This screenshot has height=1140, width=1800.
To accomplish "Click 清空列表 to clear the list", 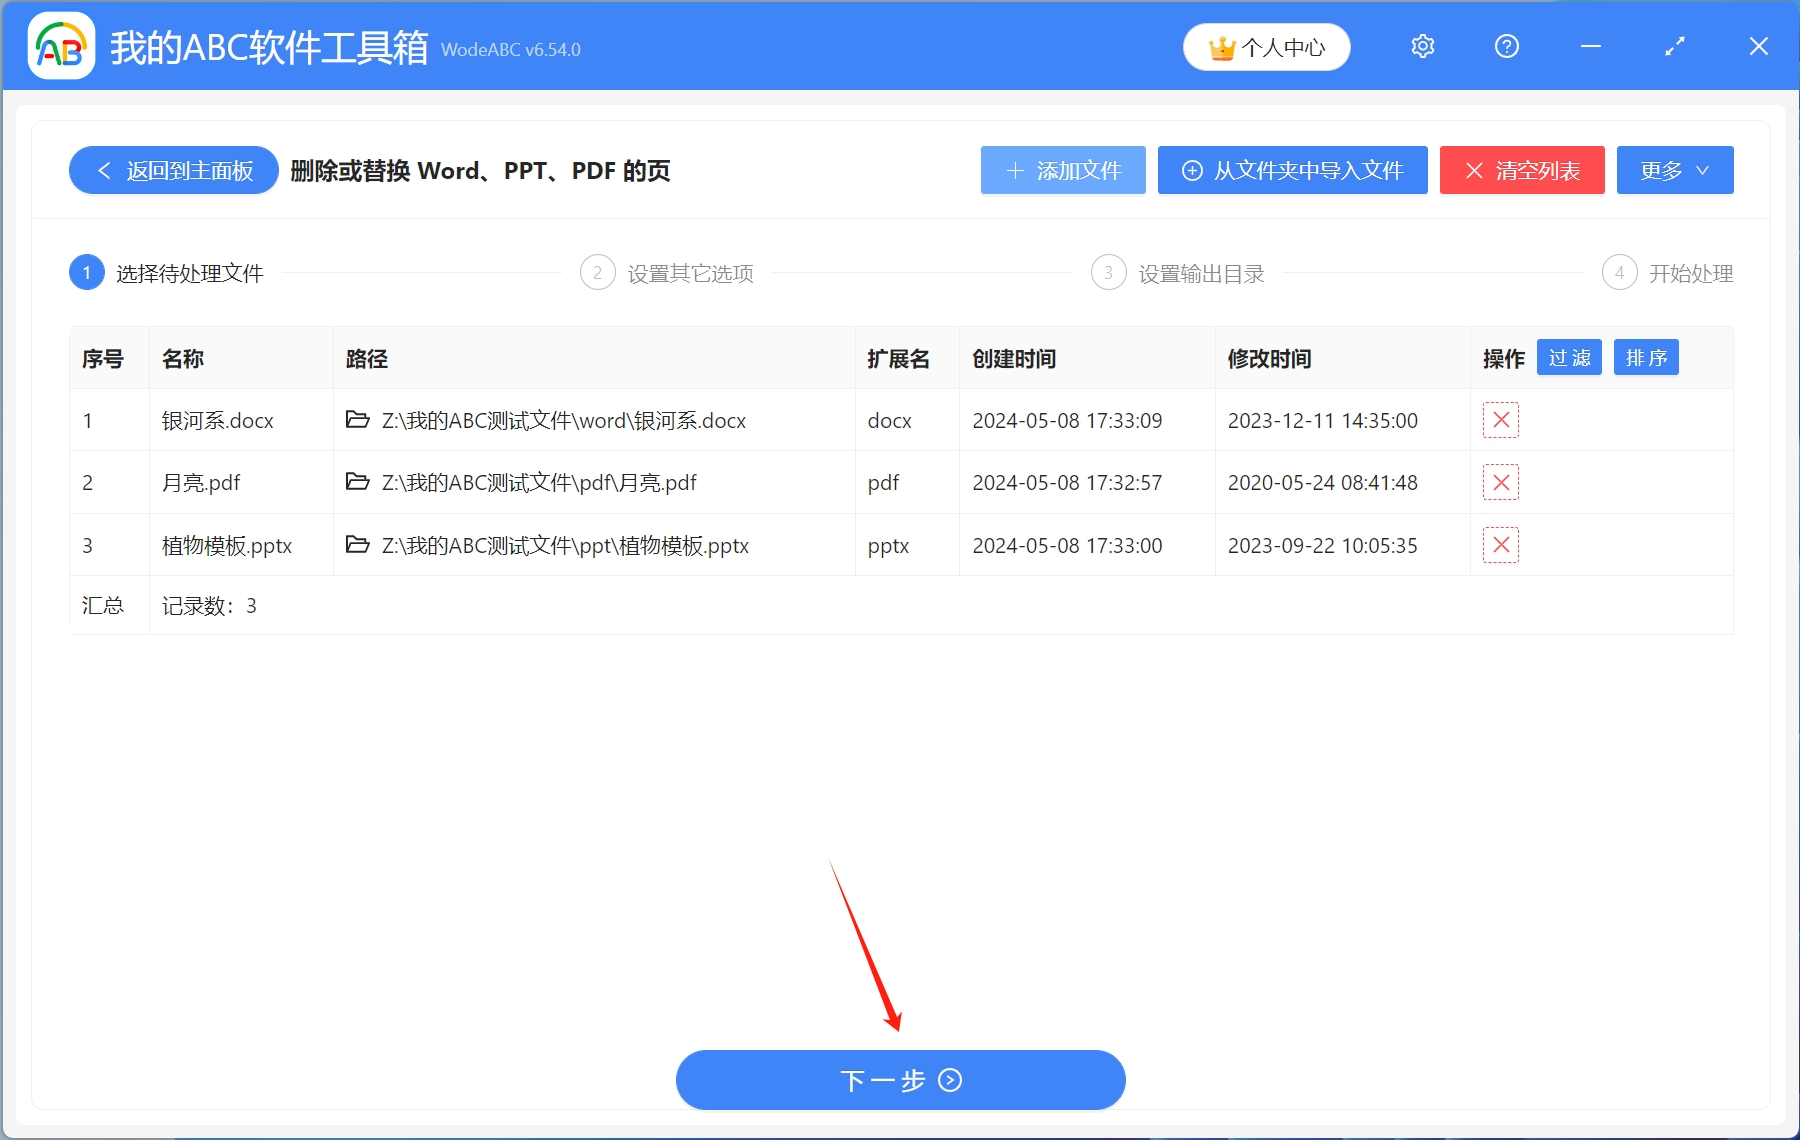I will pyautogui.click(x=1521, y=170).
